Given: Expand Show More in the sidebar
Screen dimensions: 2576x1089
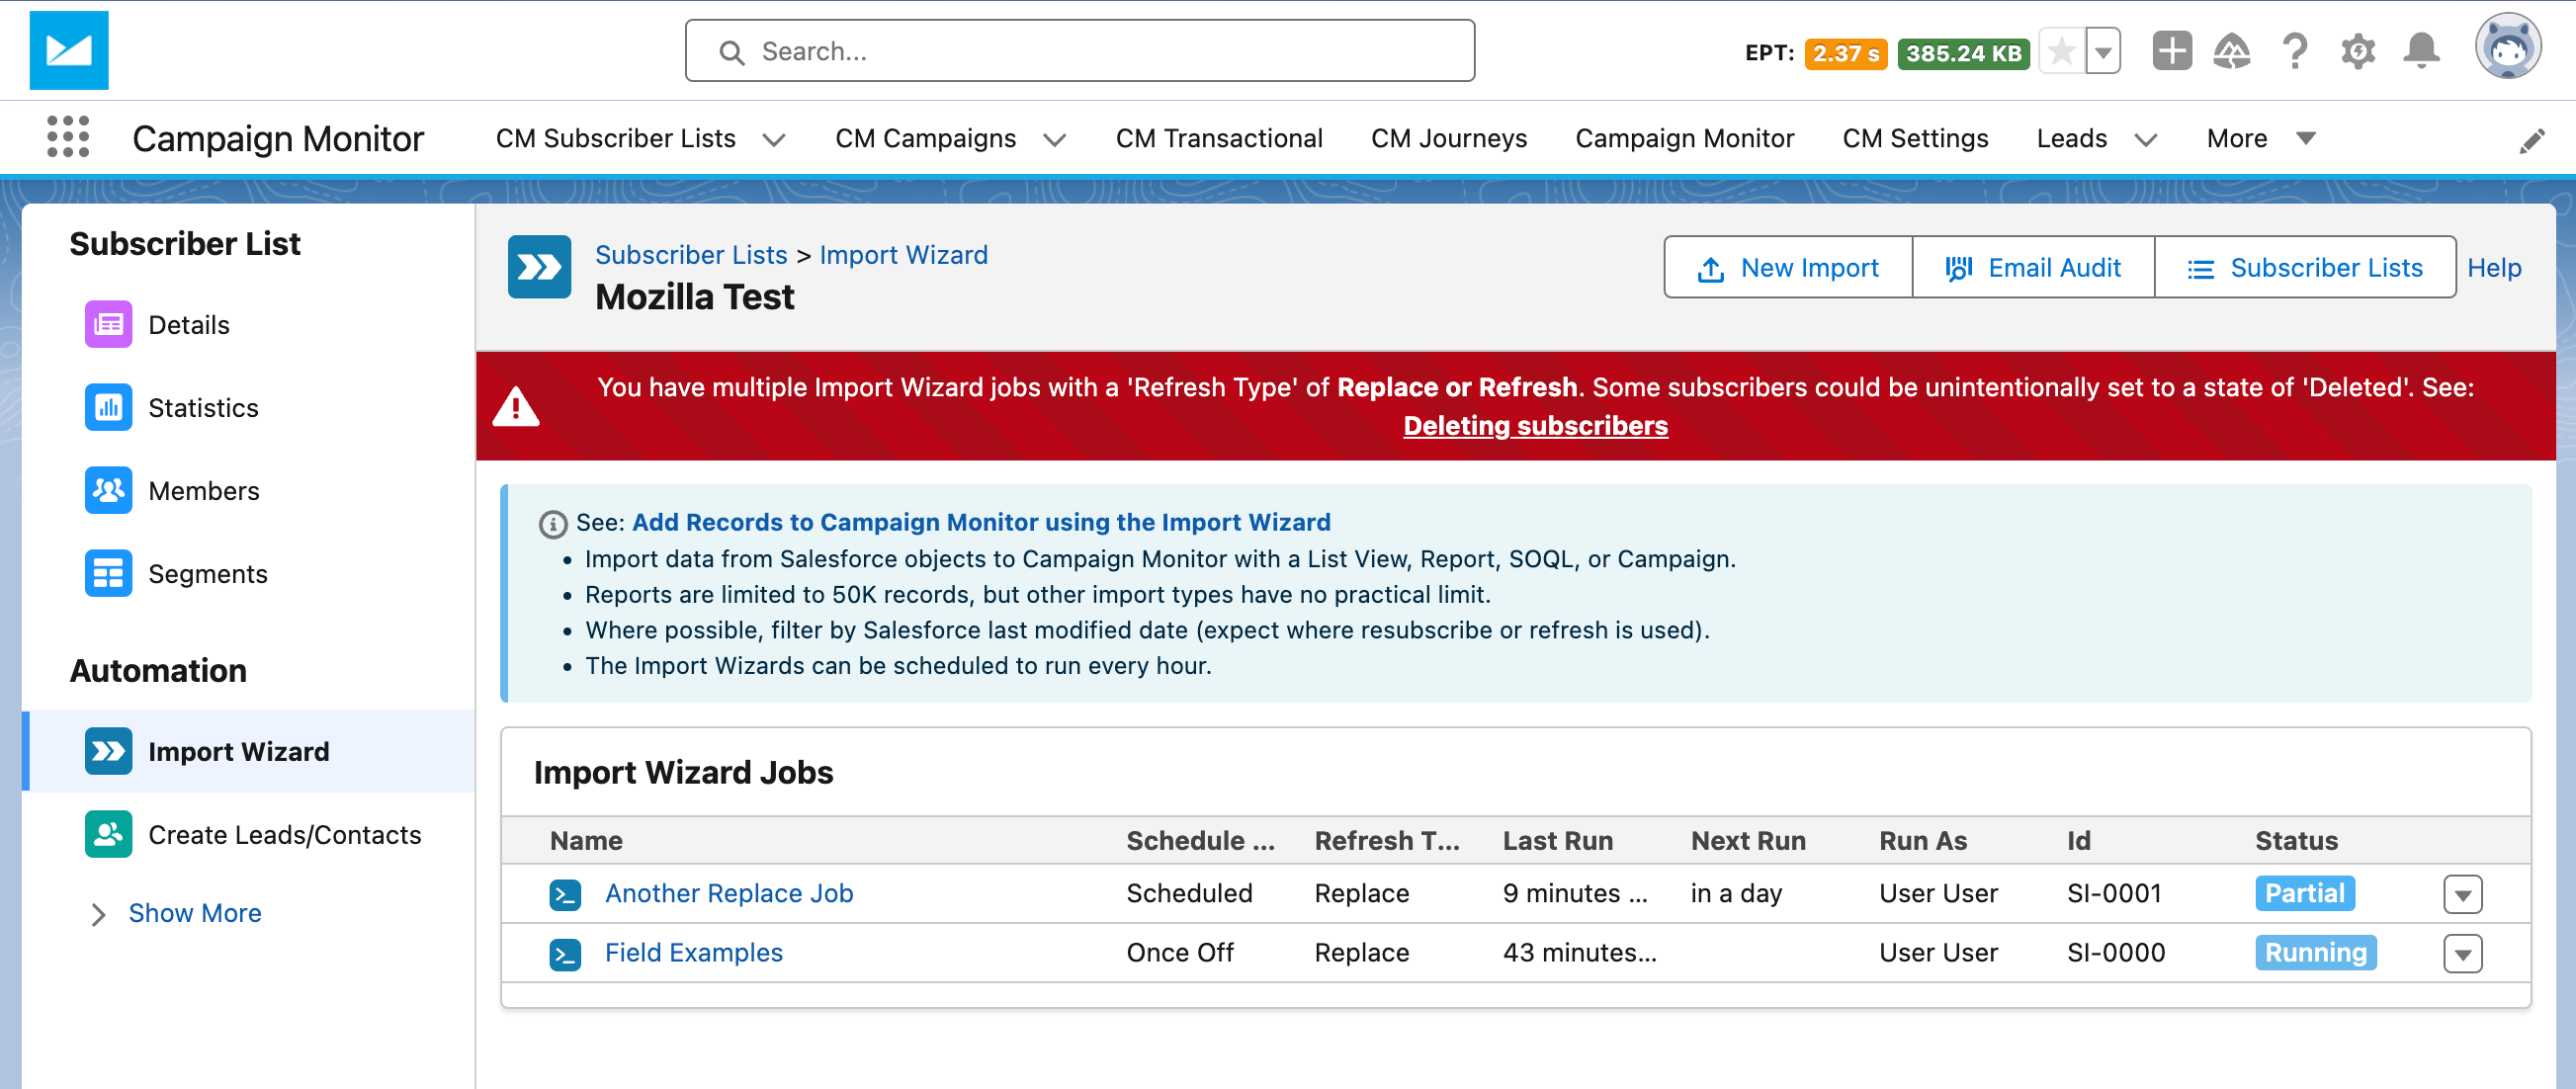Looking at the screenshot, I should [175, 913].
